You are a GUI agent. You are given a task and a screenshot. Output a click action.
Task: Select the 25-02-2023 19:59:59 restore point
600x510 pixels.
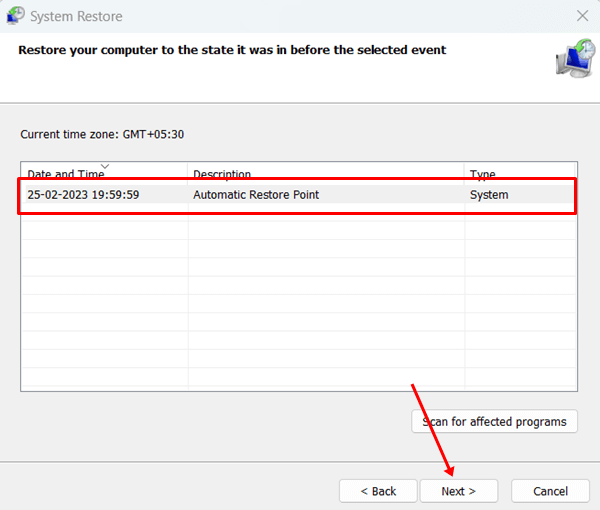coord(83,195)
